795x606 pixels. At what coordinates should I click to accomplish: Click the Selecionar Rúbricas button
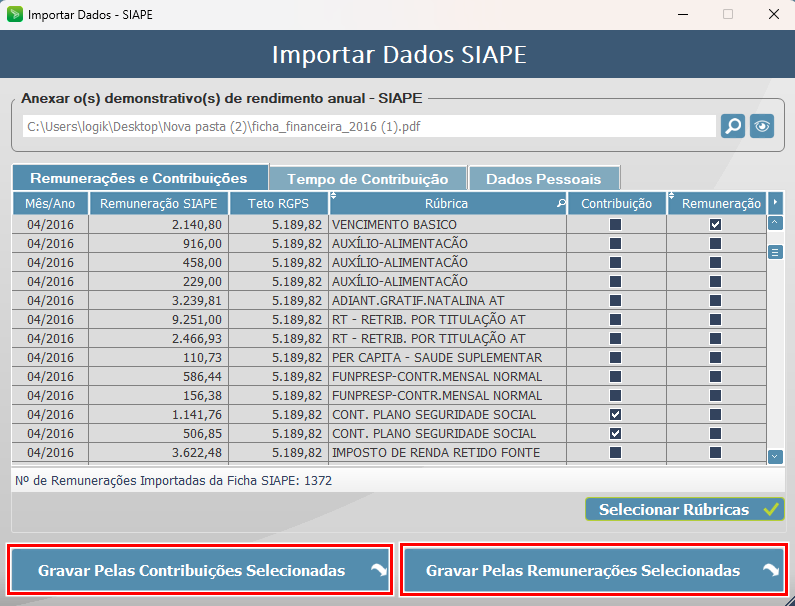pos(684,509)
